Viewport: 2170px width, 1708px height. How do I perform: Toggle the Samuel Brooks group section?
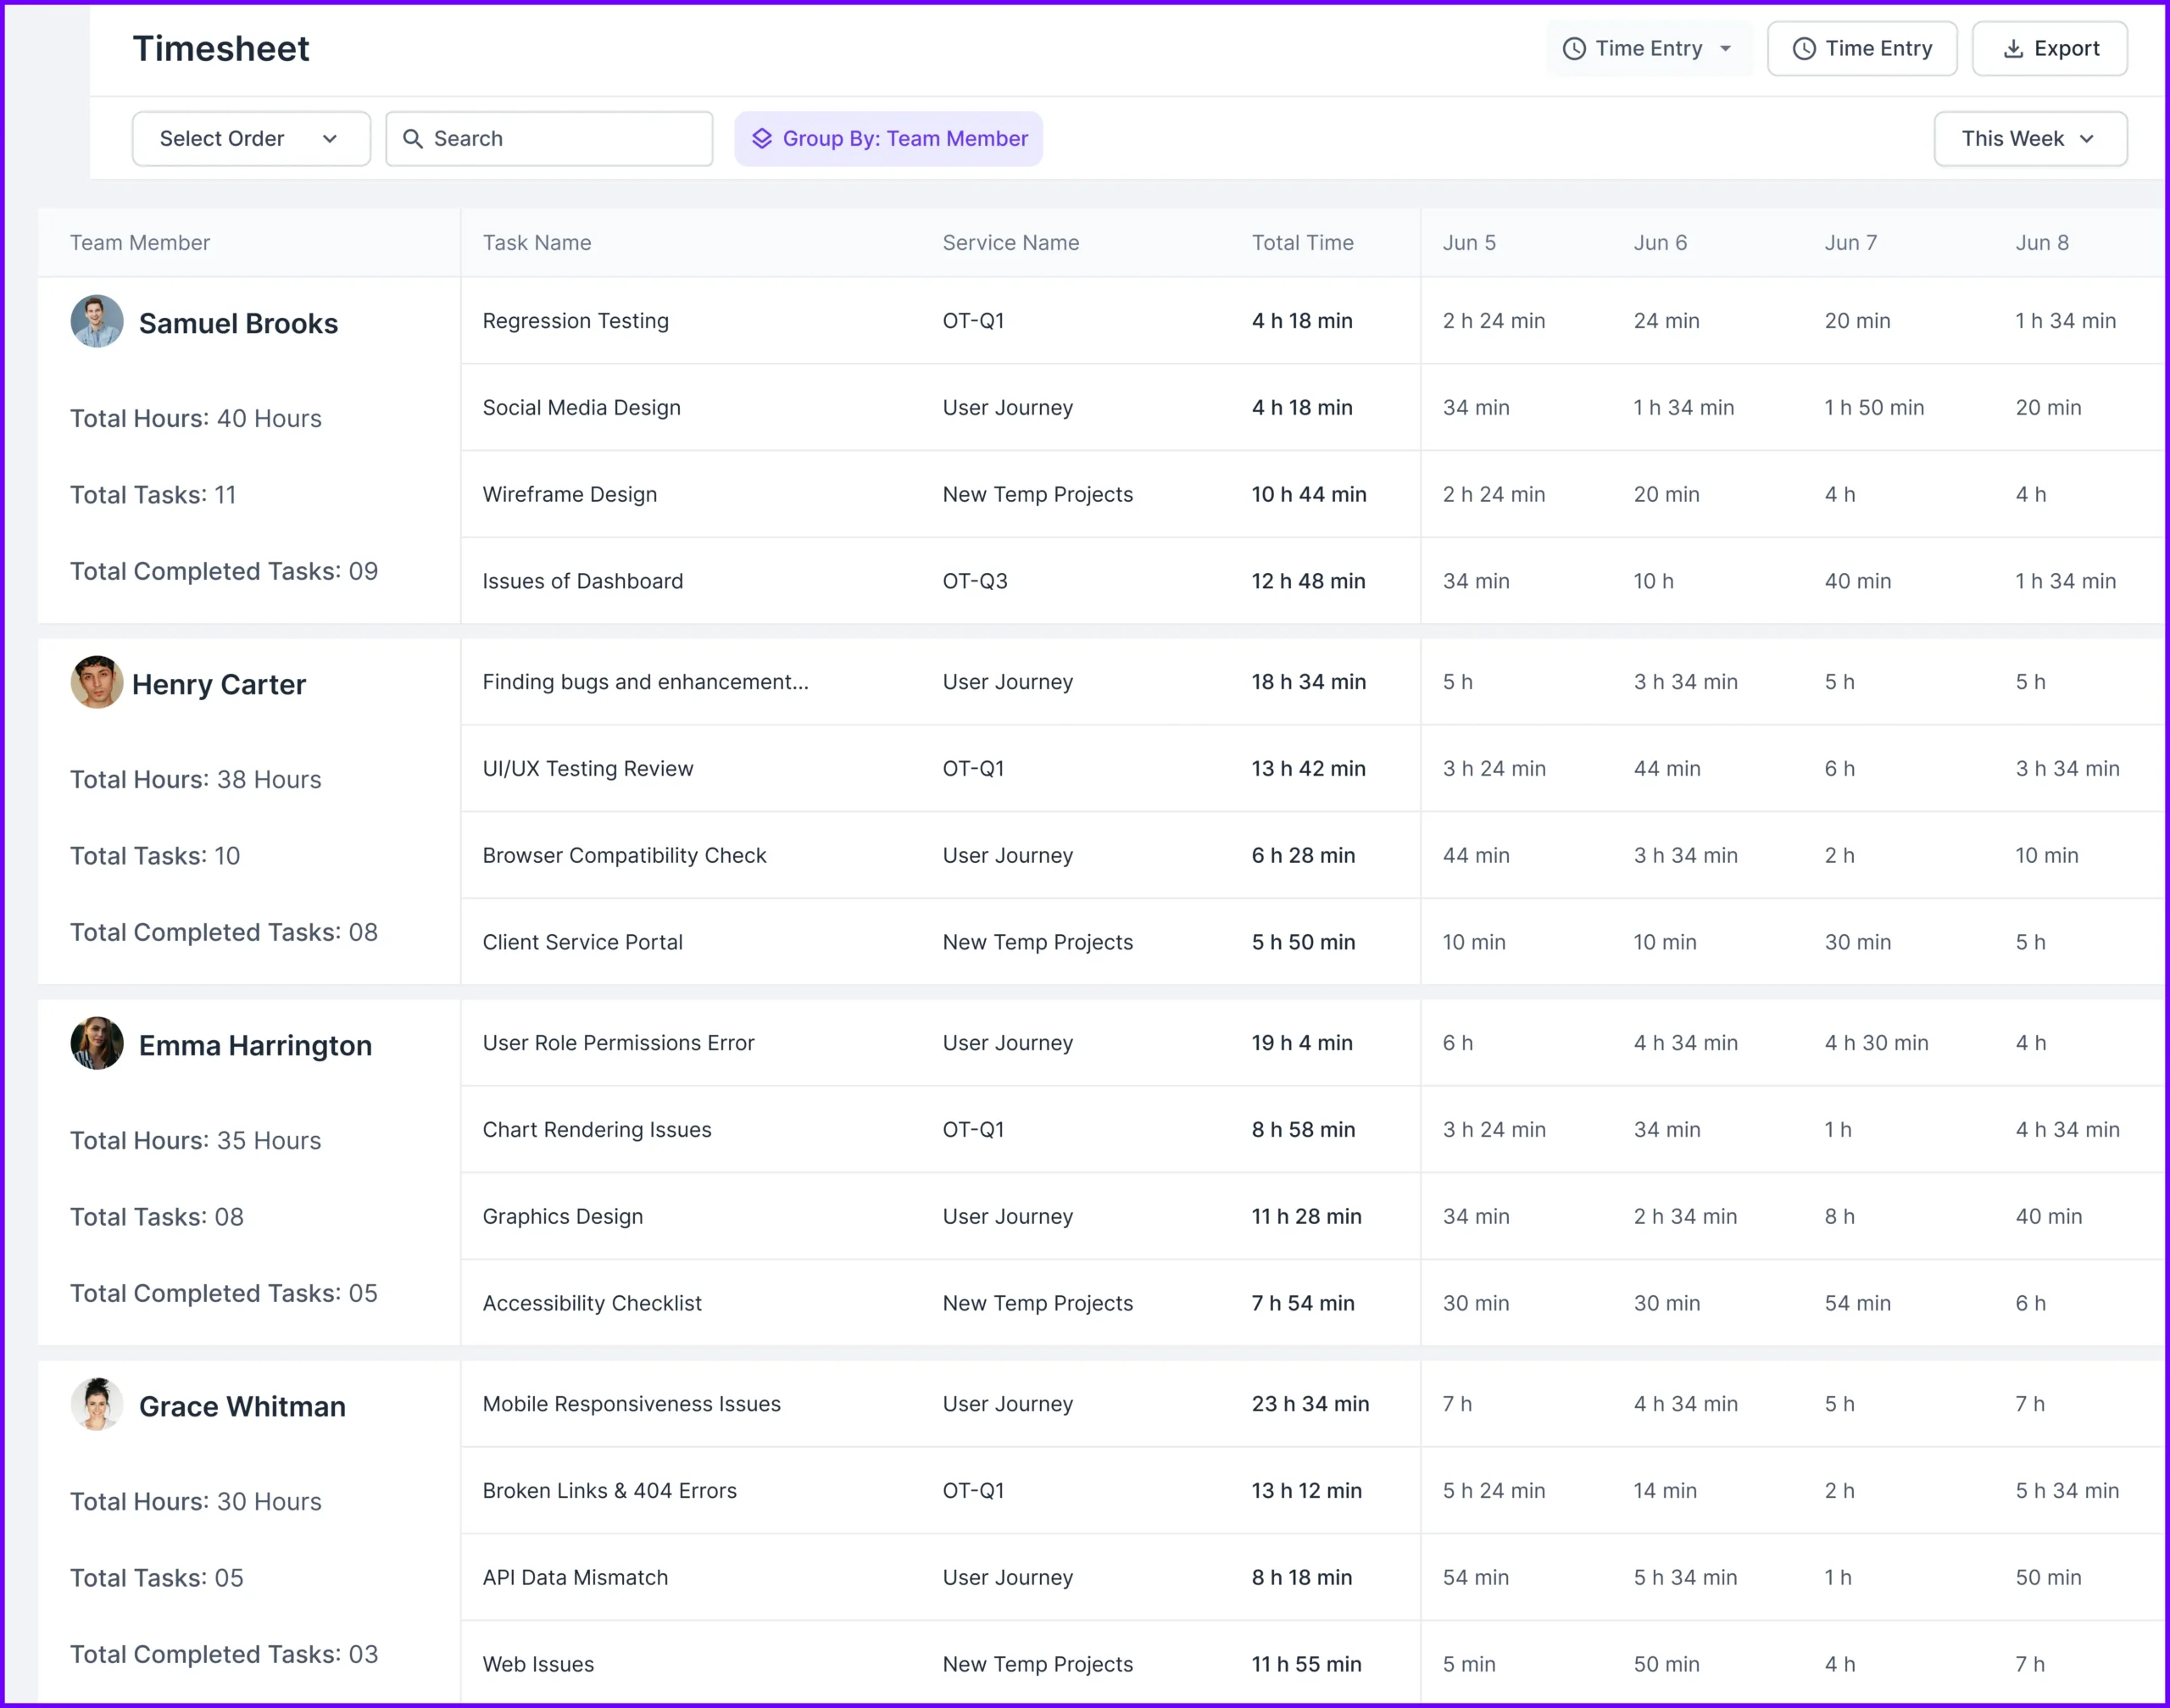click(238, 323)
